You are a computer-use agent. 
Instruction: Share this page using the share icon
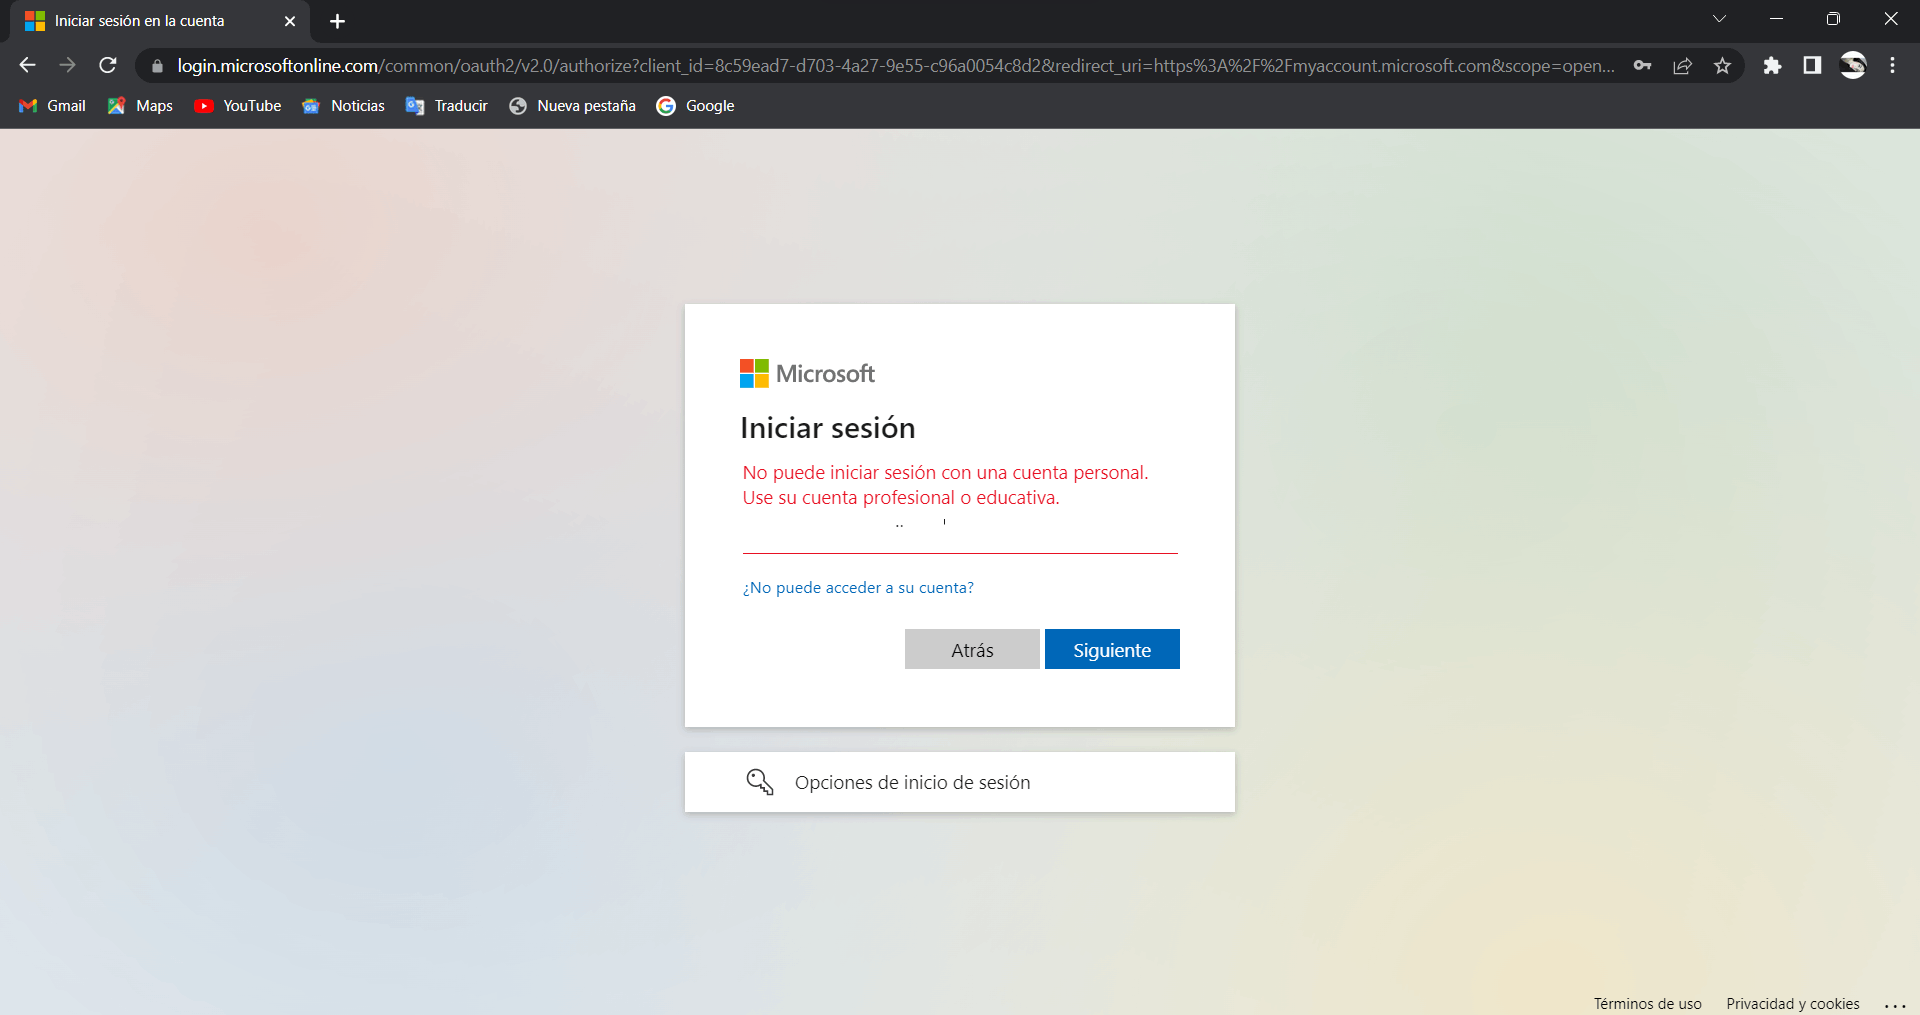click(1682, 65)
